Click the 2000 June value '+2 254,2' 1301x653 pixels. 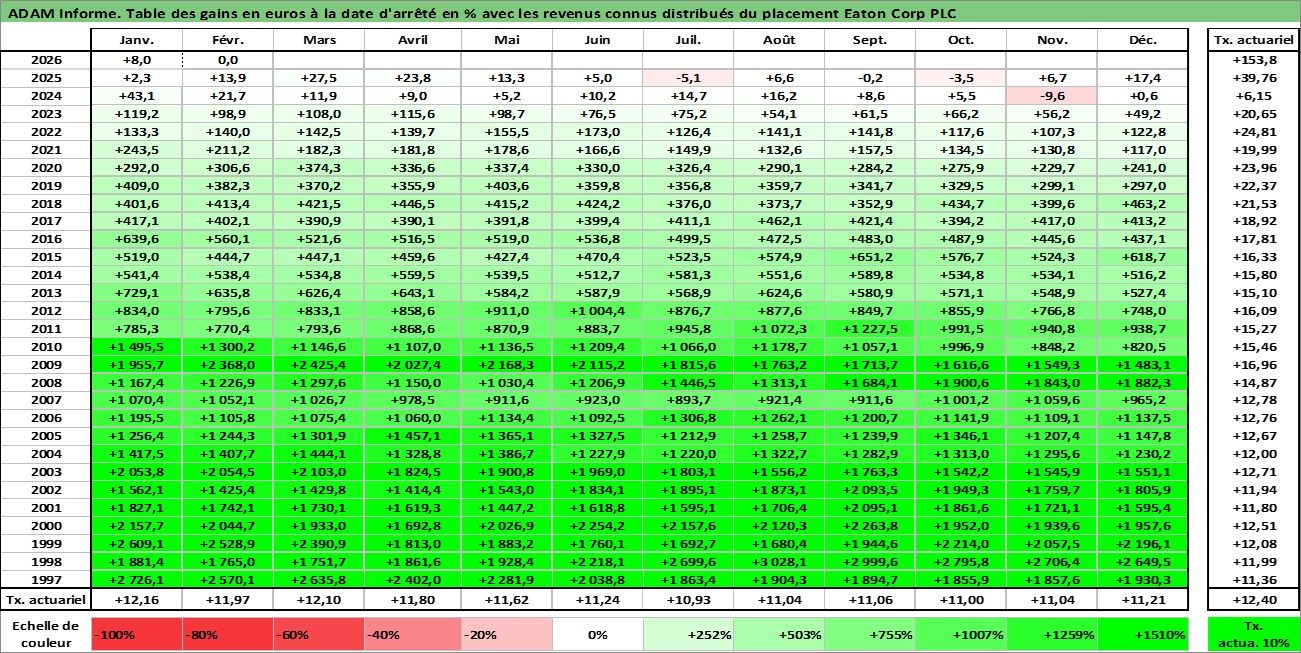point(597,526)
